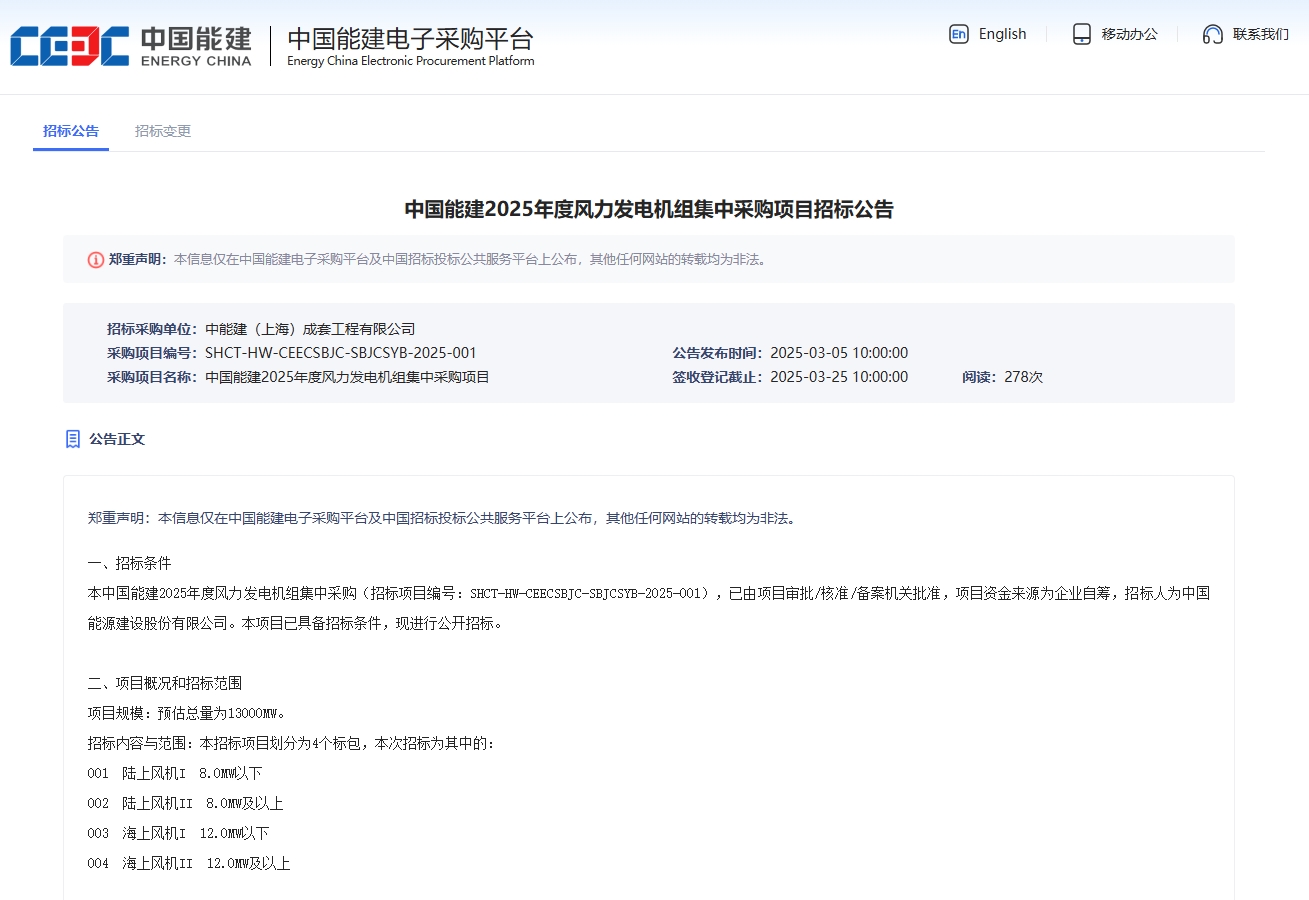Click the 公告正文 section heading
This screenshot has height=900, width=1309.
click(117, 439)
